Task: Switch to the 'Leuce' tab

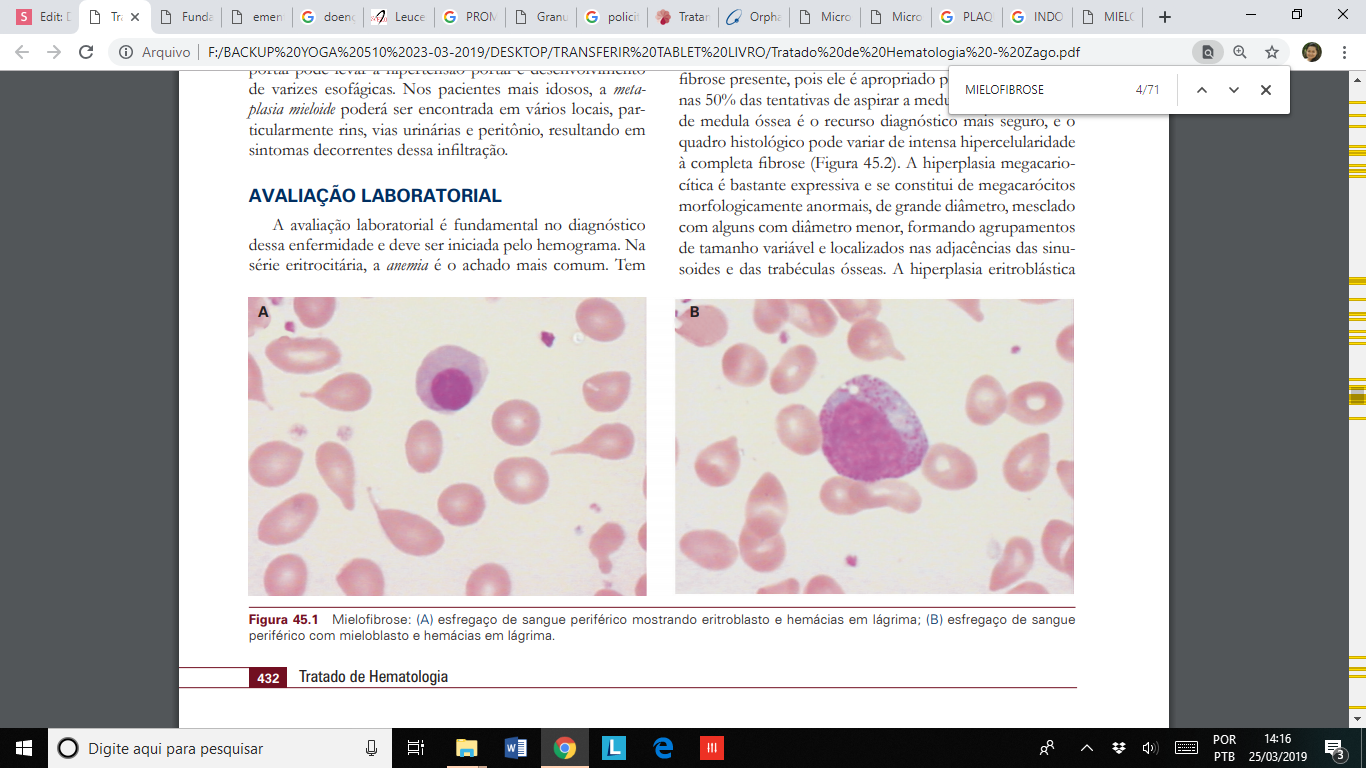Action: coord(397,17)
